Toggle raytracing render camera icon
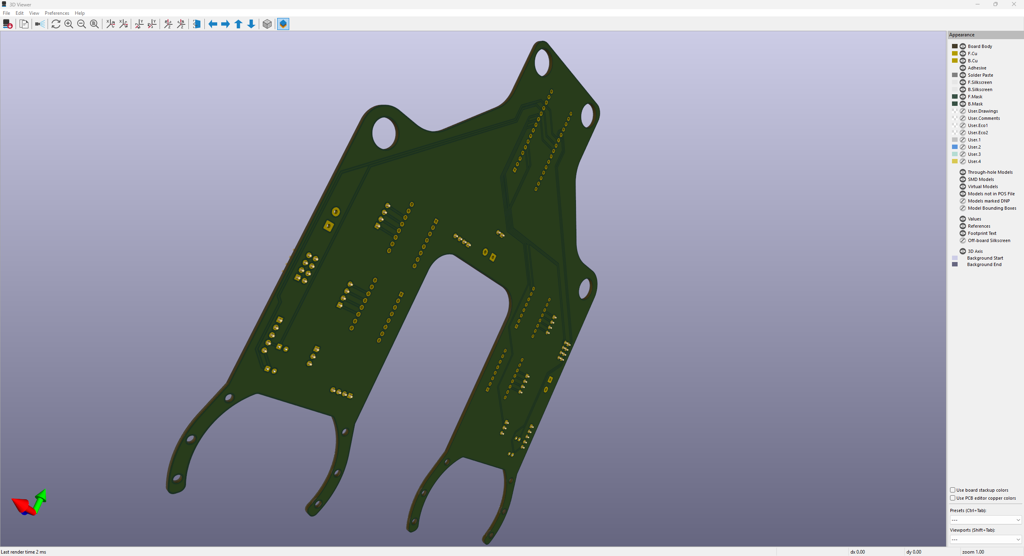 [x=40, y=24]
